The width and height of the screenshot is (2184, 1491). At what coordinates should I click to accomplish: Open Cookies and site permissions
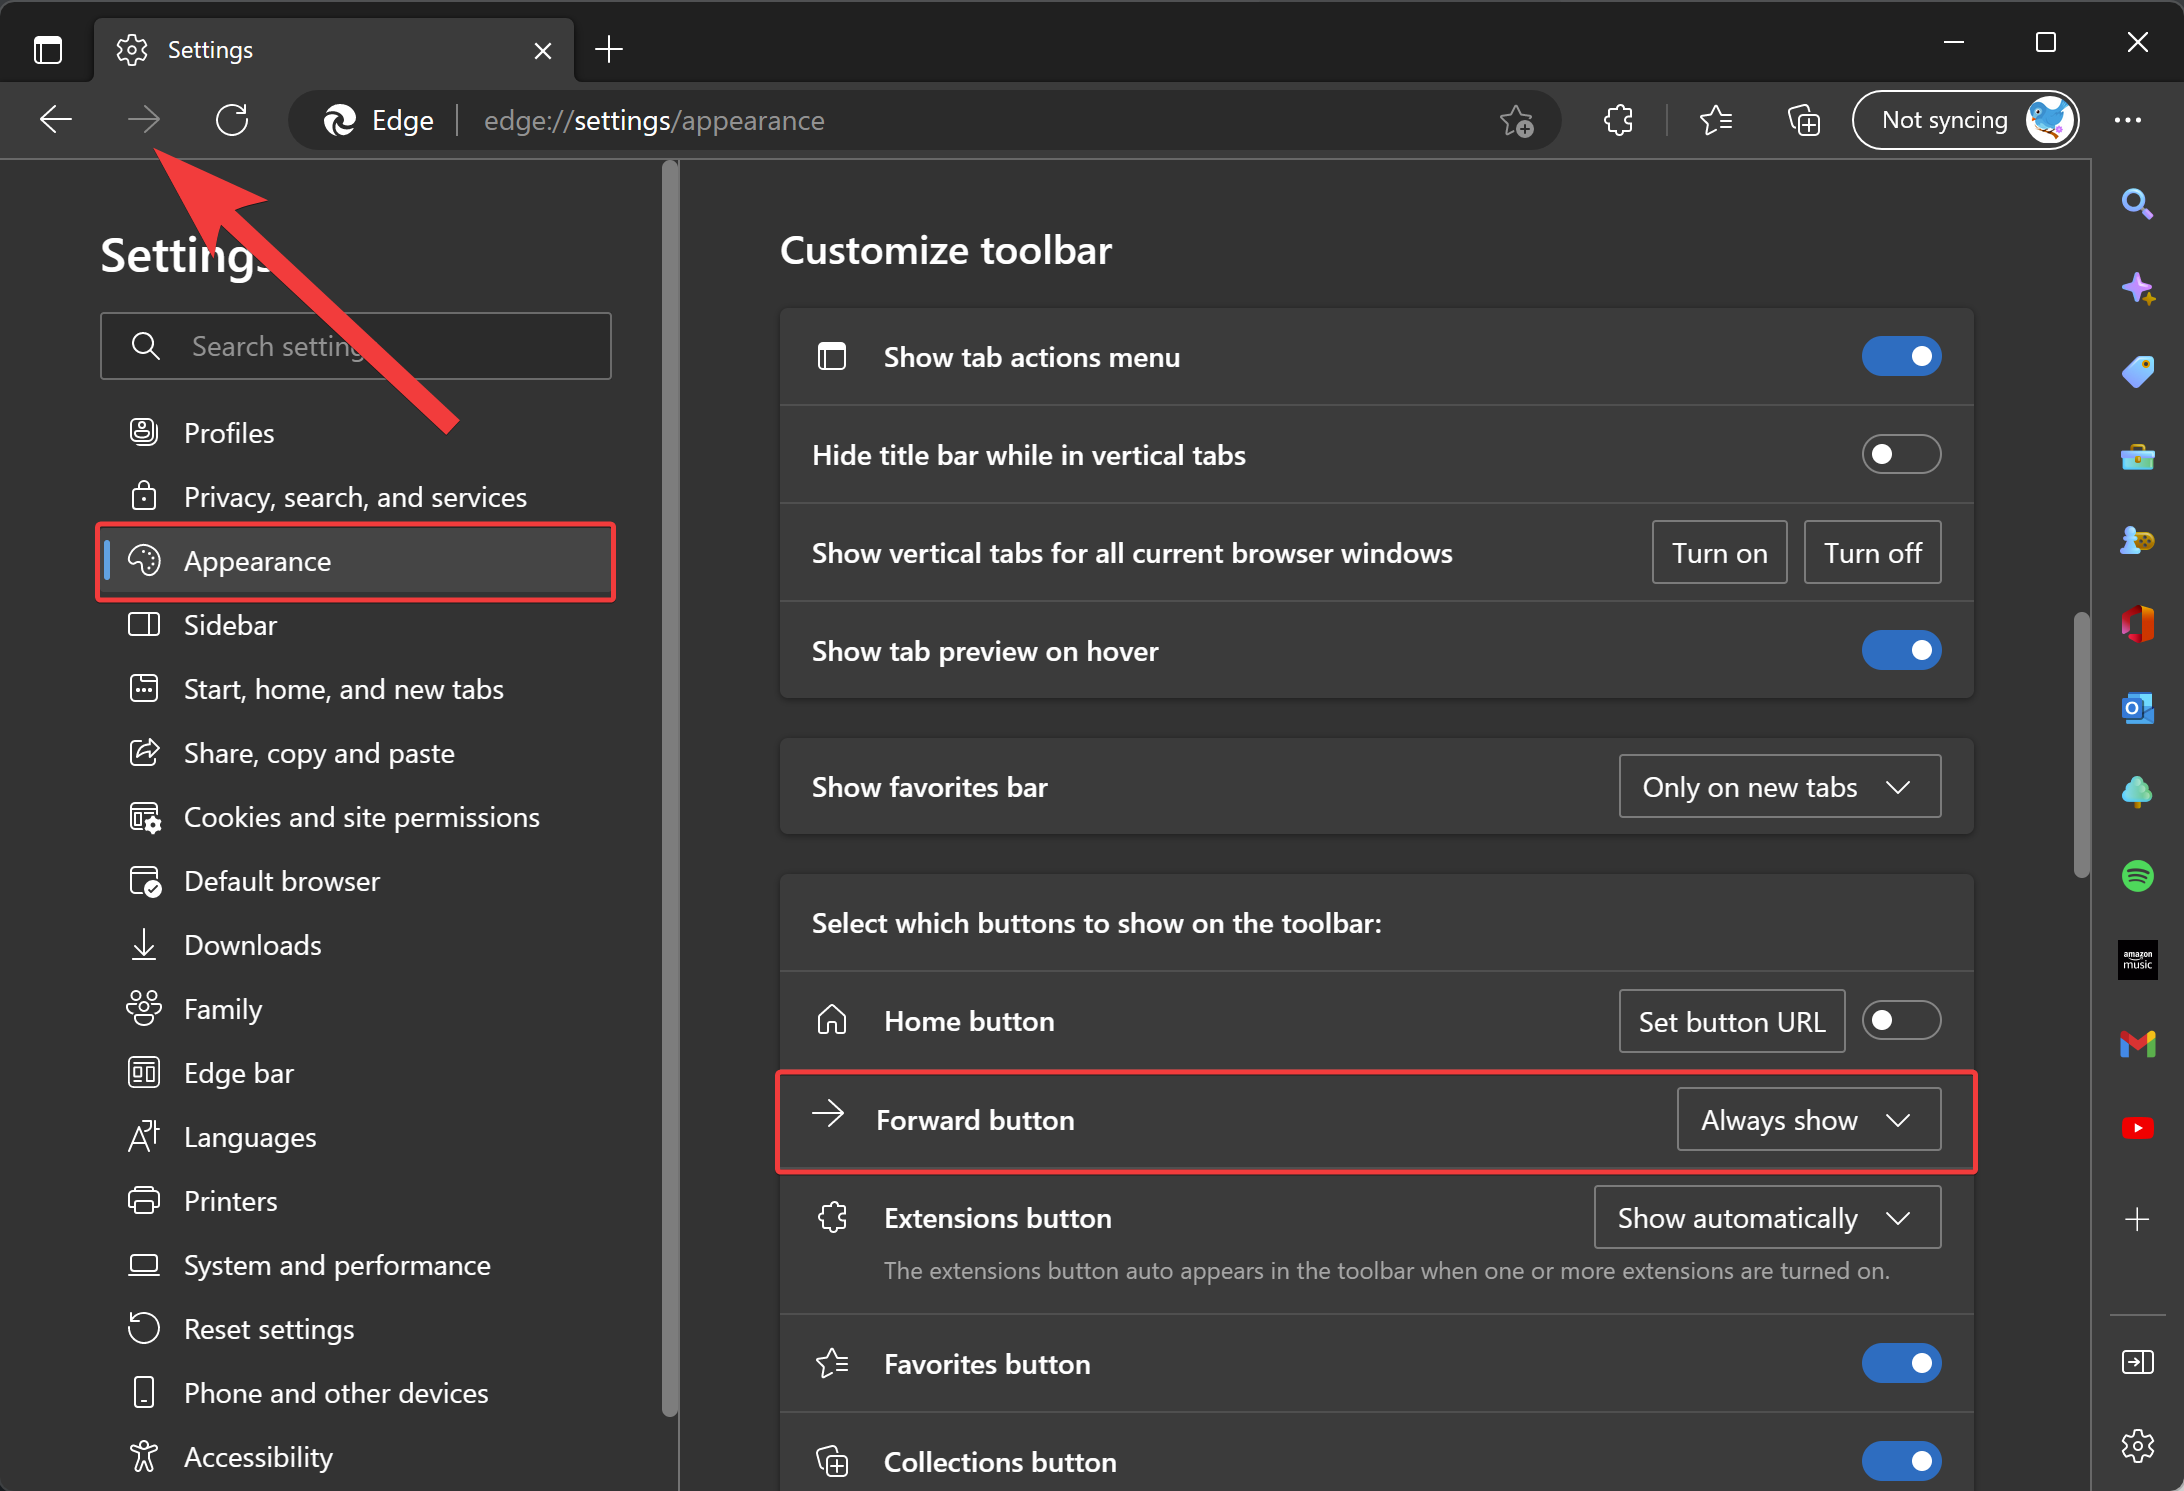coord(355,817)
